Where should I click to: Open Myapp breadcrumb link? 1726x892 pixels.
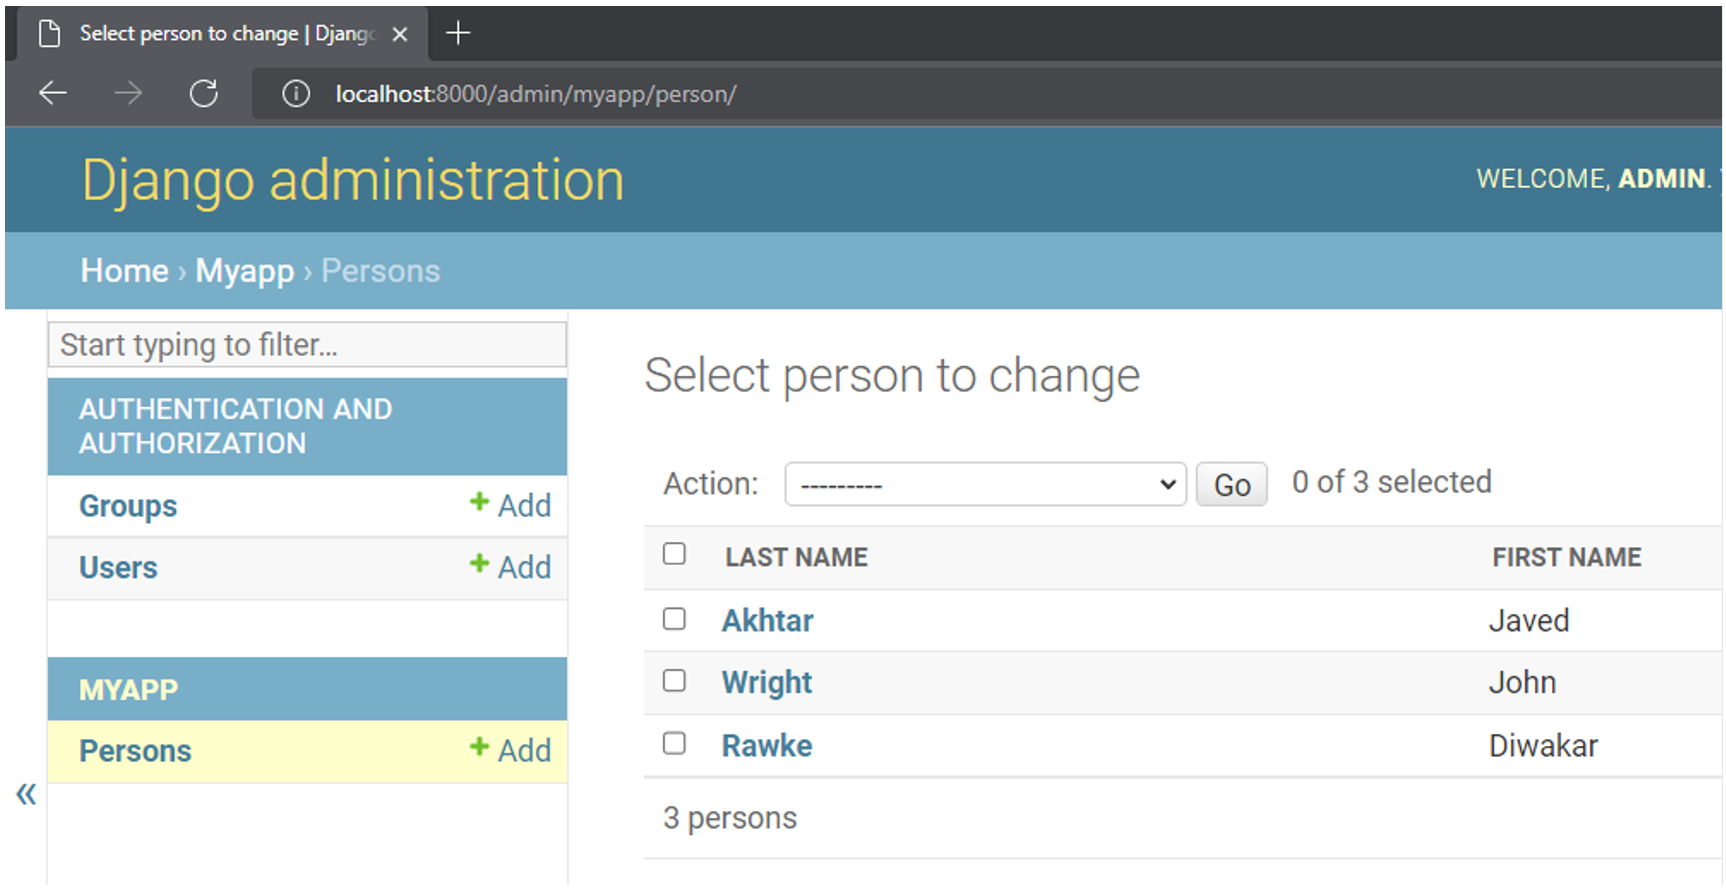pyautogui.click(x=245, y=271)
